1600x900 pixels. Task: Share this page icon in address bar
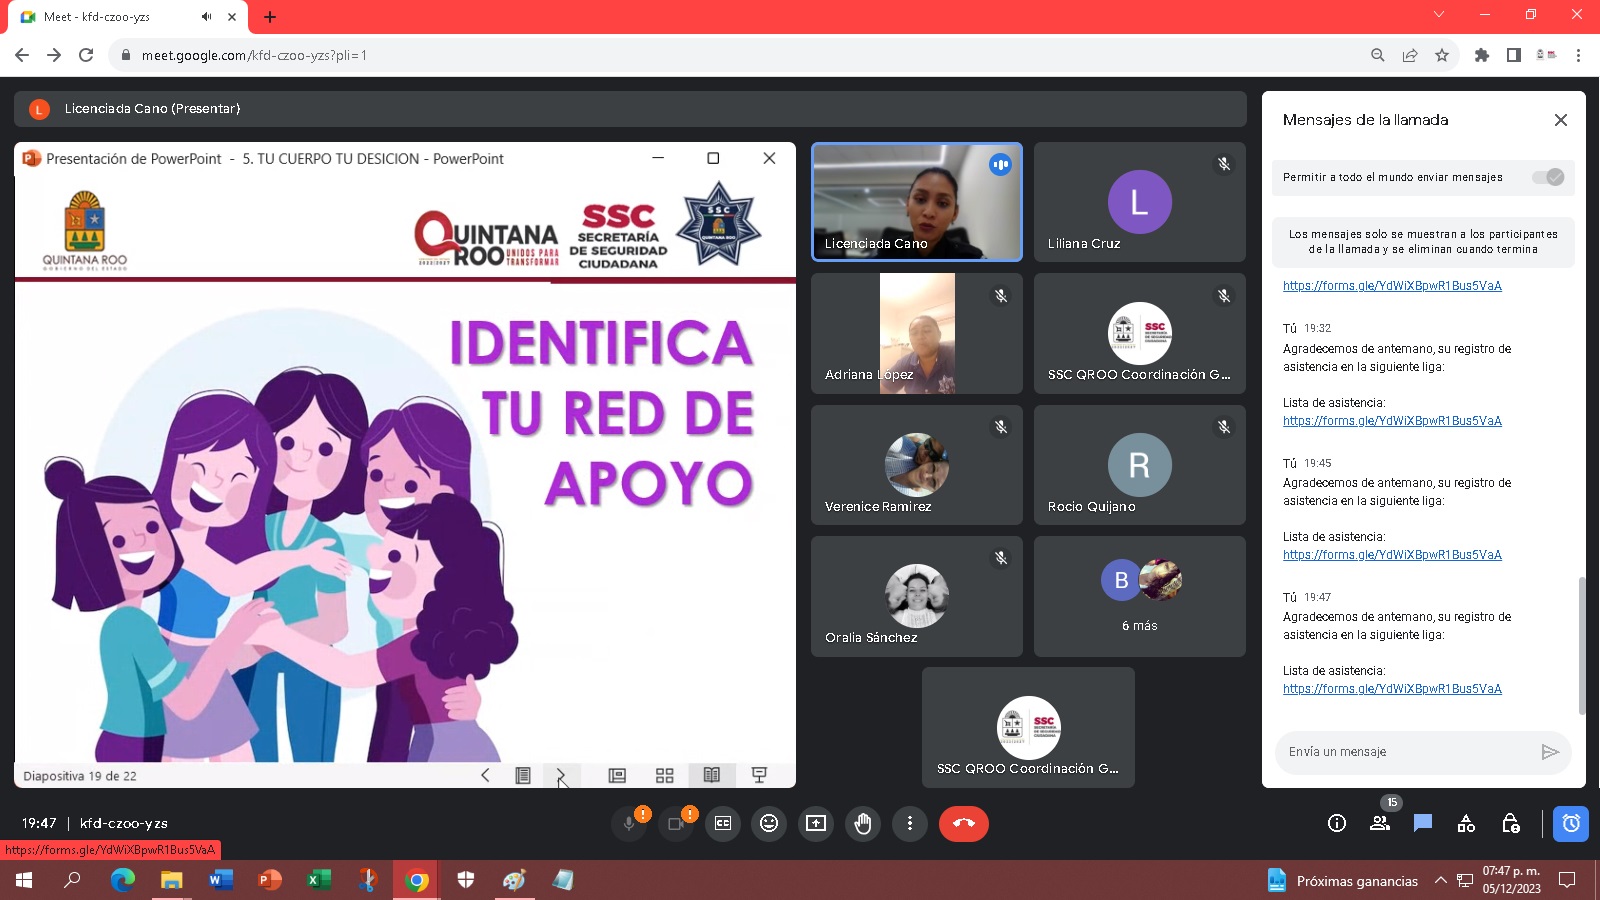(x=1410, y=55)
